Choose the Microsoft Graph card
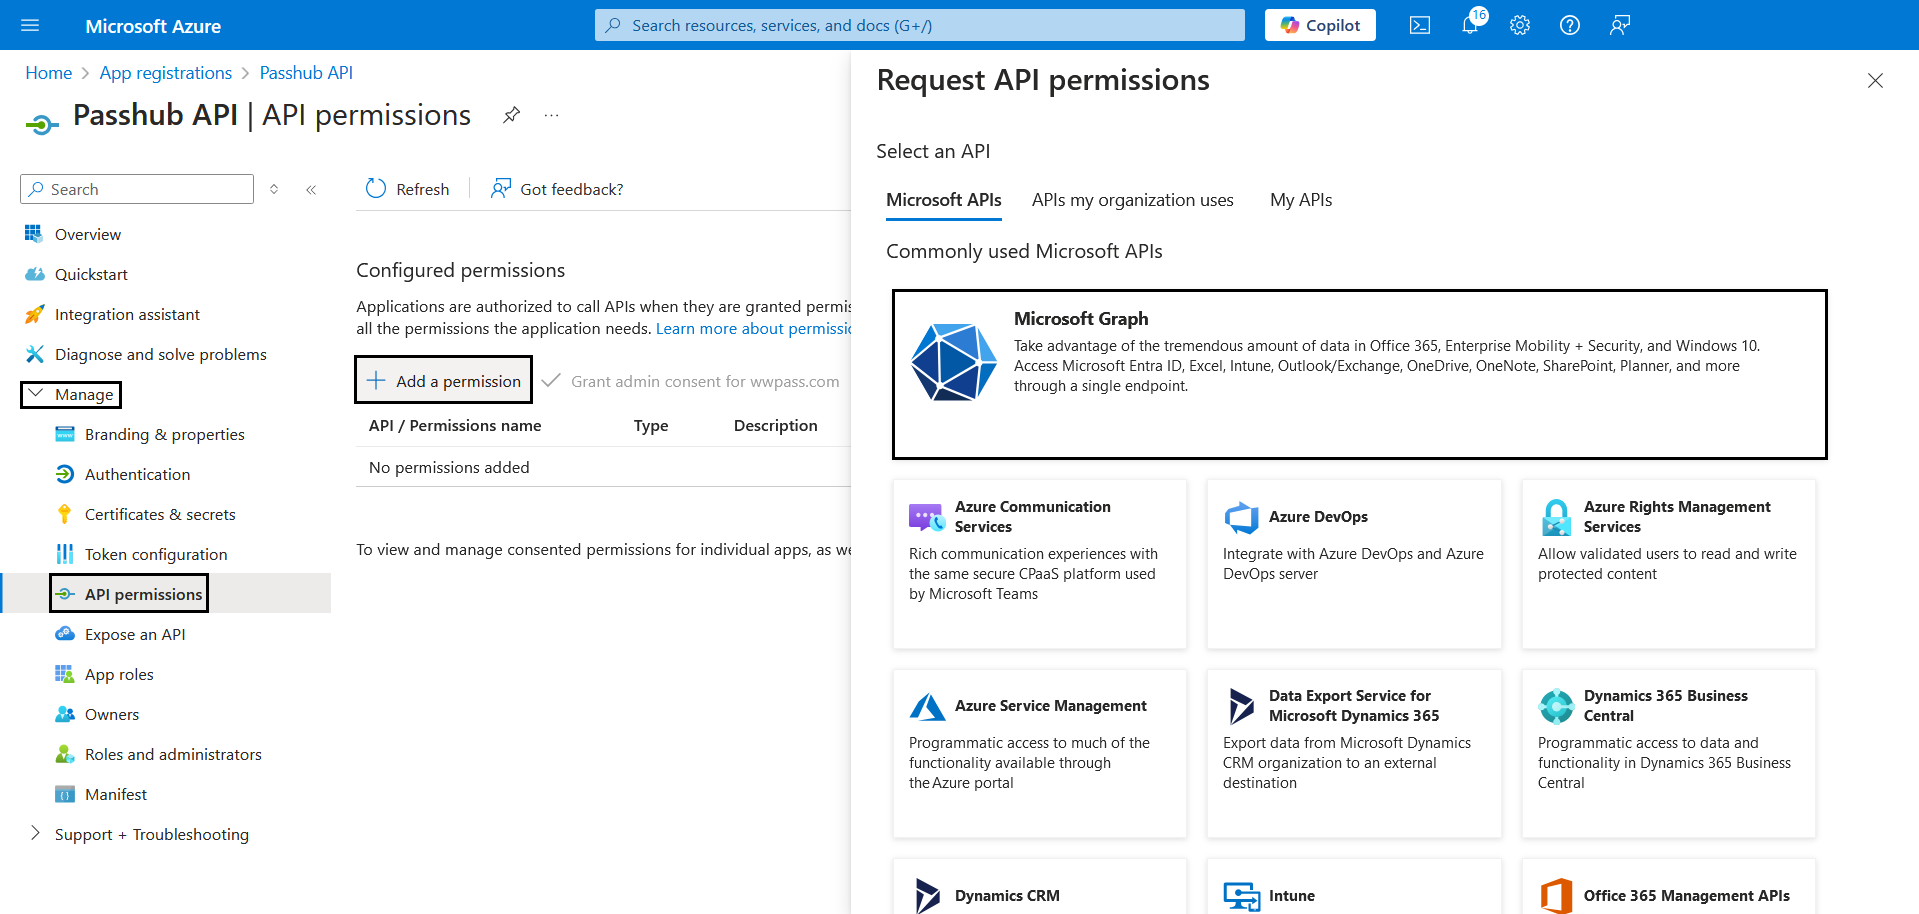This screenshot has width=1919, height=914. (1359, 374)
